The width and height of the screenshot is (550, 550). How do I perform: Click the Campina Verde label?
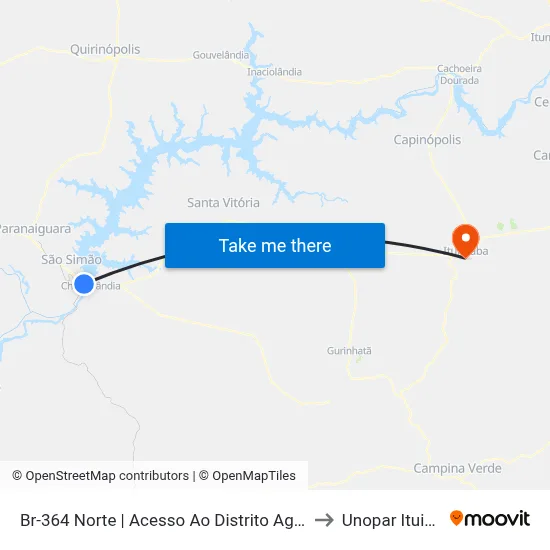pyautogui.click(x=457, y=468)
